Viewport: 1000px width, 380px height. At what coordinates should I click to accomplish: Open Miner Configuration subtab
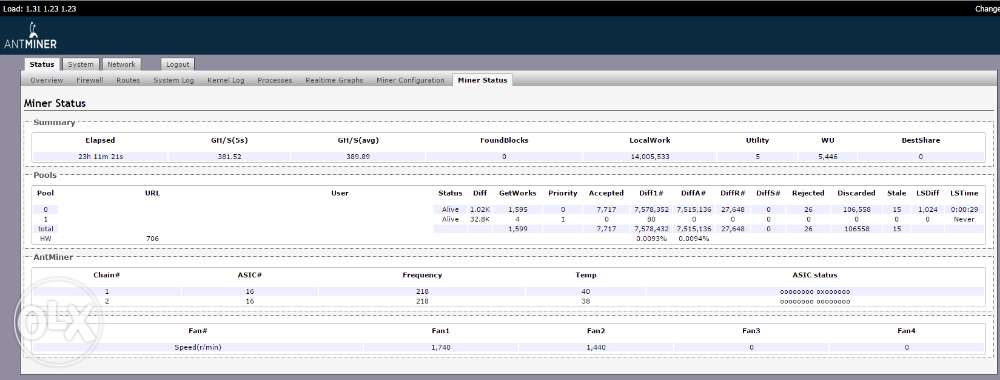pos(410,80)
